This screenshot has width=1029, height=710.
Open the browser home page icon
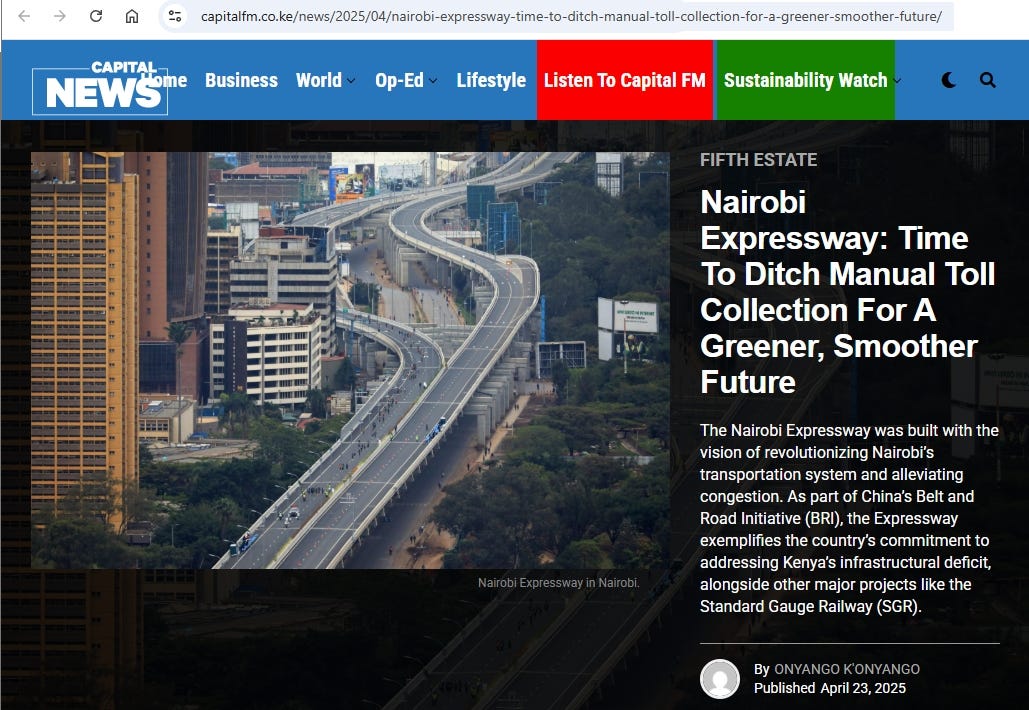132,16
